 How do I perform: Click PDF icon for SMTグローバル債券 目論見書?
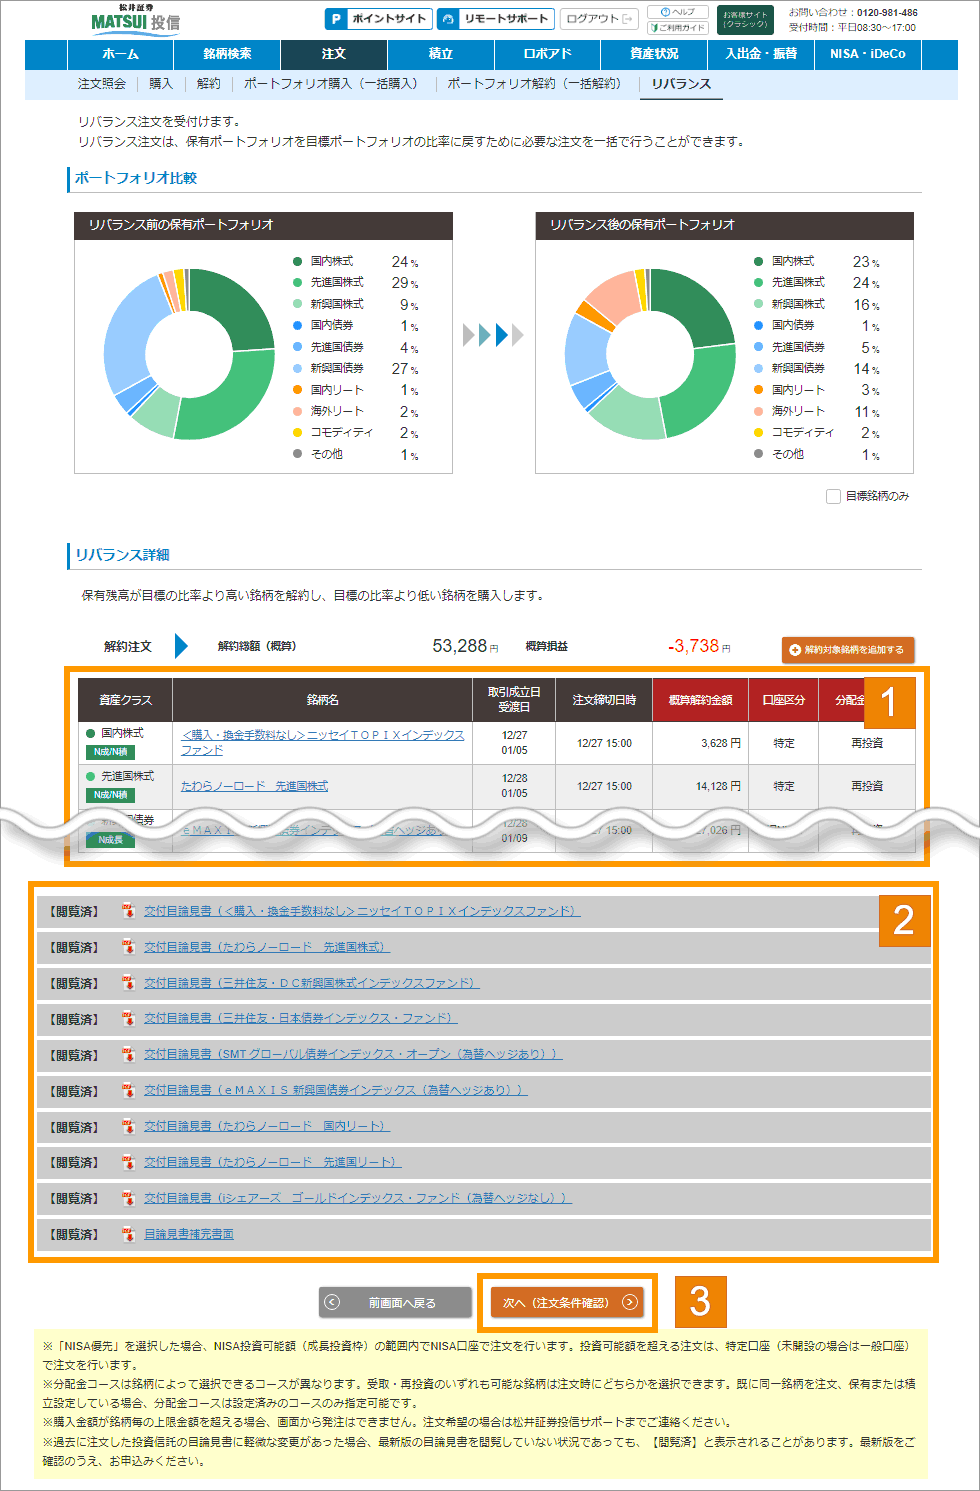128,1054
